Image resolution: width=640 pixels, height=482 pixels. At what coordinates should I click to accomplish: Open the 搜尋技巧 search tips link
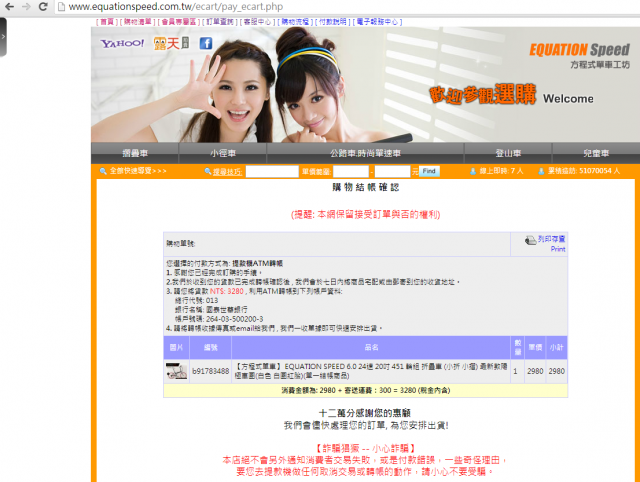[x=227, y=172]
